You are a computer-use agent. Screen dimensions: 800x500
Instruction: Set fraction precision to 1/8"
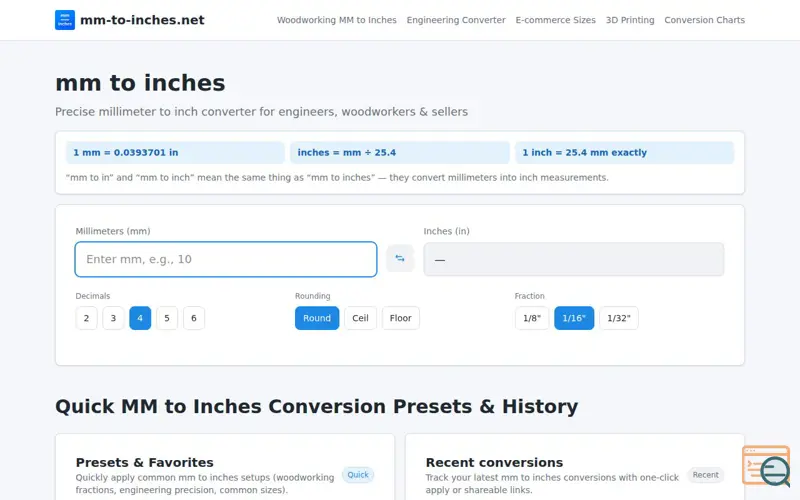click(532, 318)
